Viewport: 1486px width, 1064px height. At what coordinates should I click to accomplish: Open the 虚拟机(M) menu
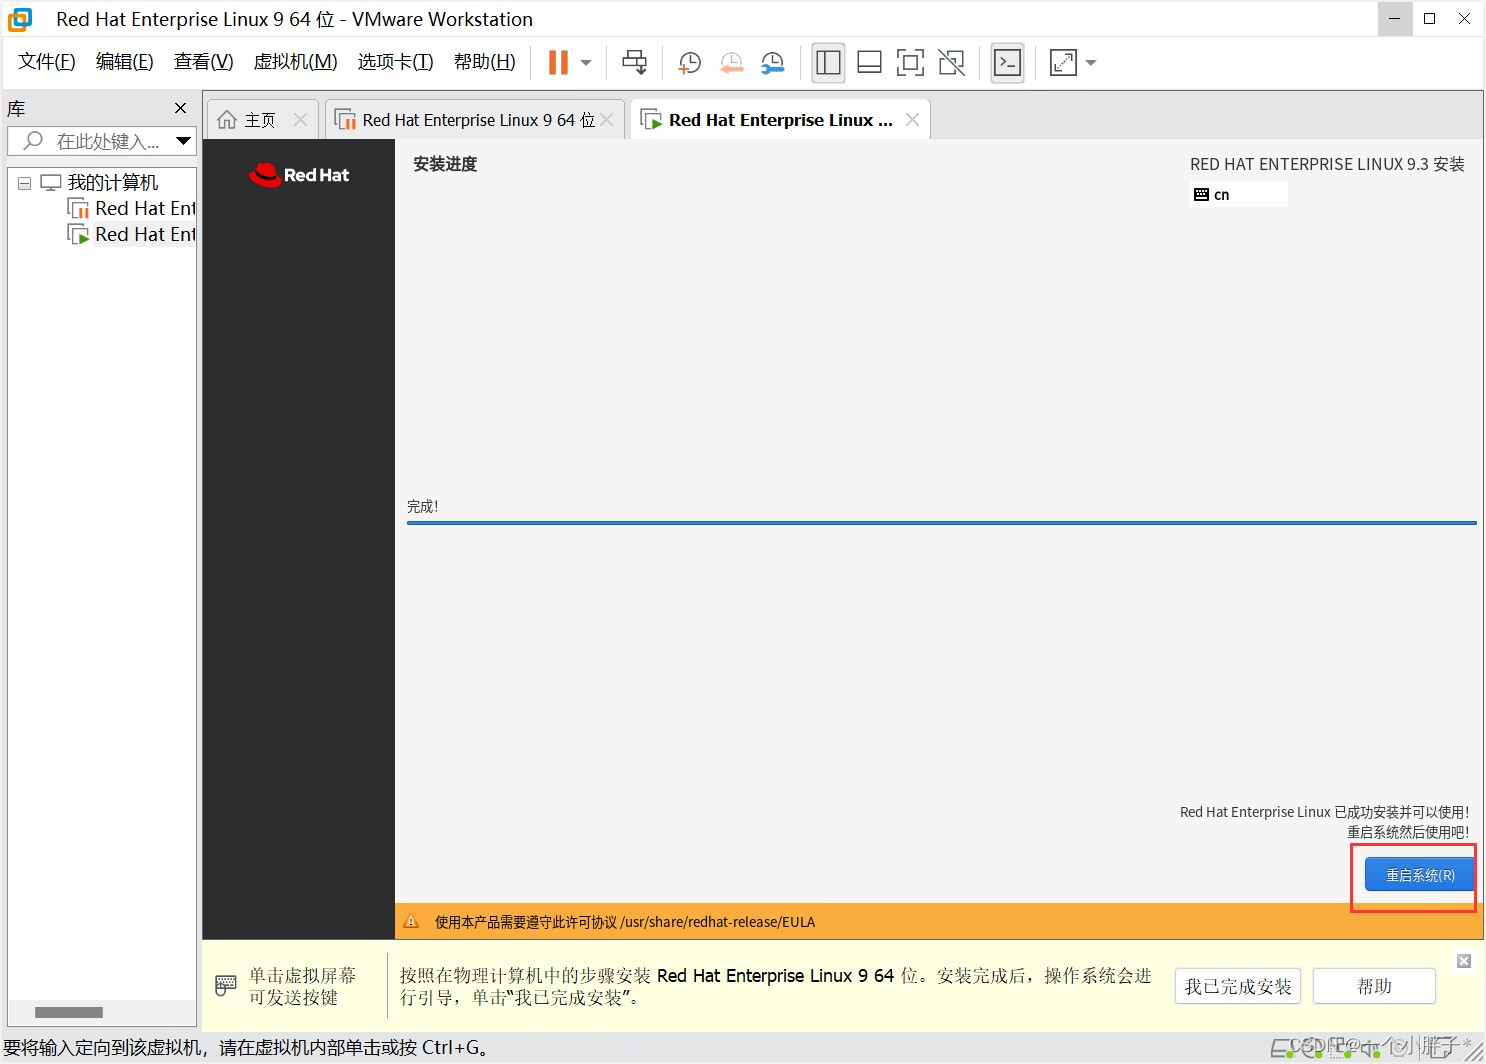[x=294, y=61]
